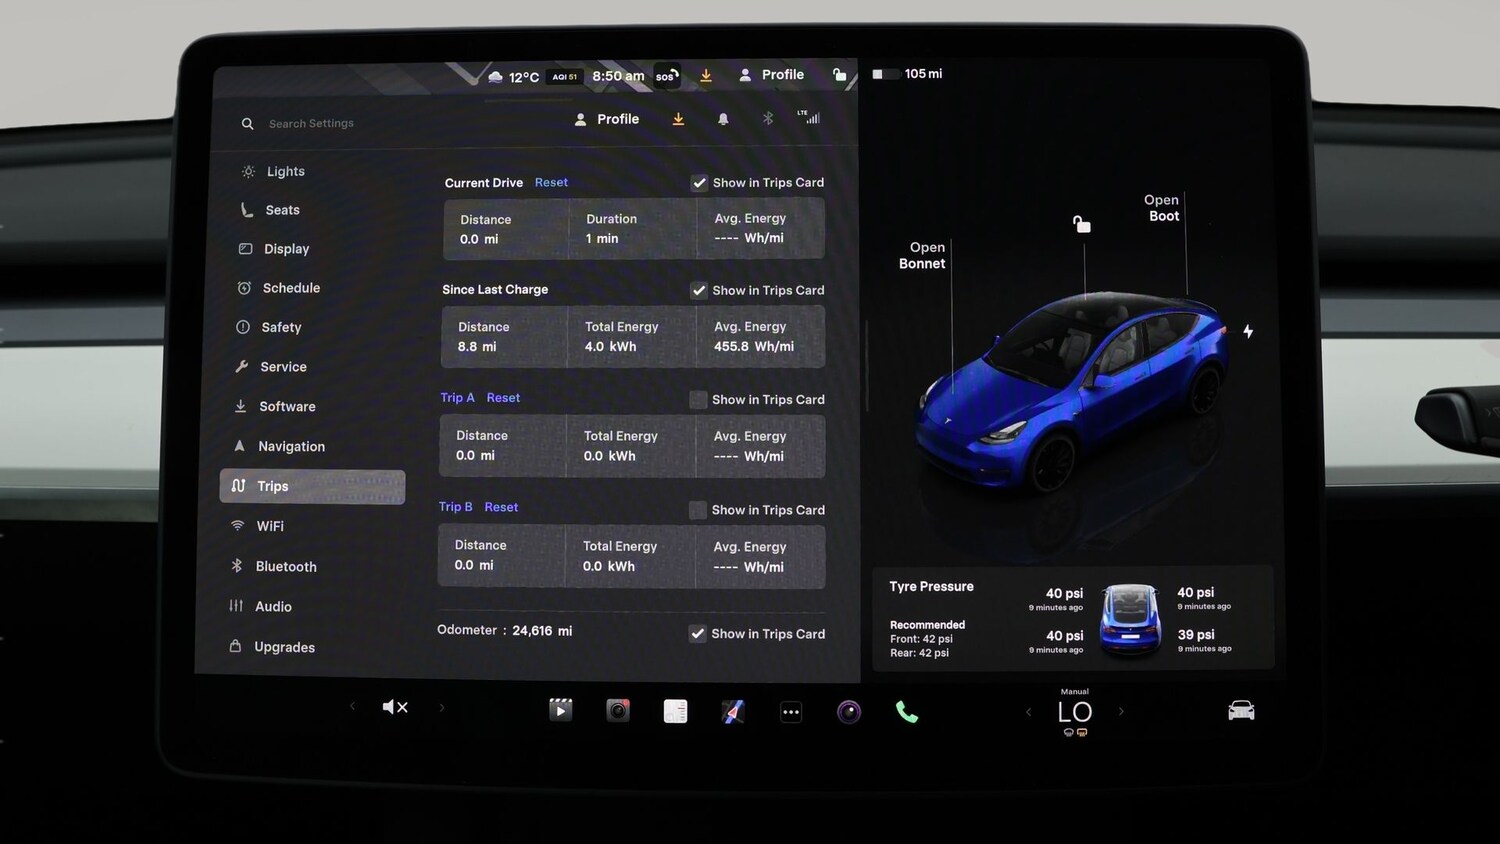The height and width of the screenshot is (844, 1500).
Task: Open the notifications bell
Action: tap(723, 118)
